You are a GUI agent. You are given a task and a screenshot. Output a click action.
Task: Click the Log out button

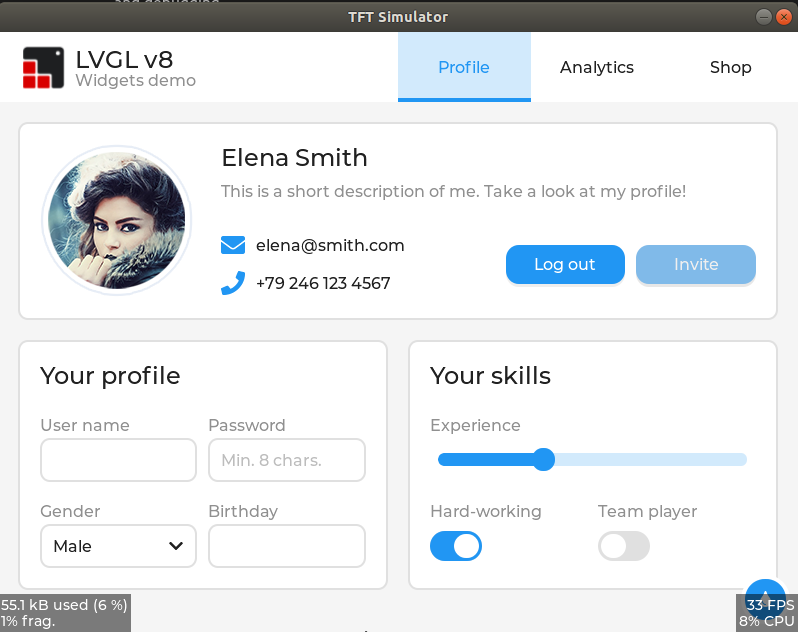(565, 265)
